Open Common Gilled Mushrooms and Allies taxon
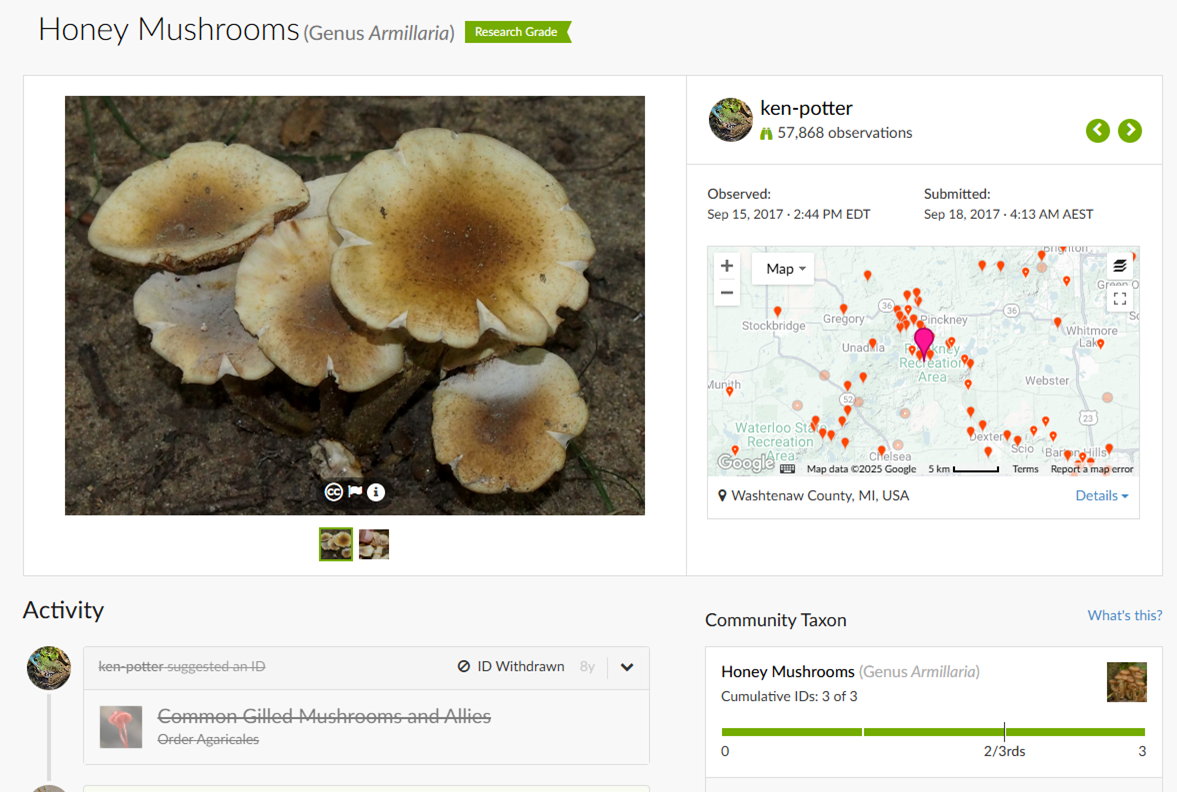This screenshot has width=1177, height=792. tap(324, 716)
